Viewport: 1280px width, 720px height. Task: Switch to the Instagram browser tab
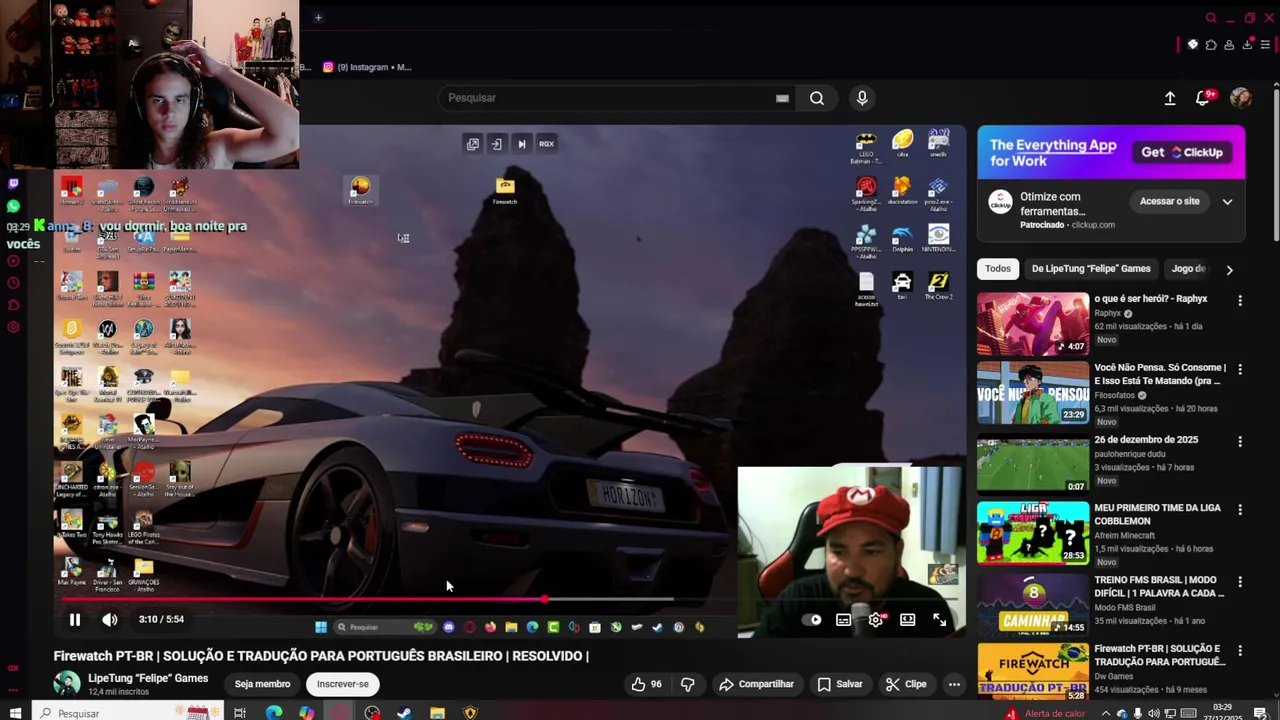coord(367,67)
